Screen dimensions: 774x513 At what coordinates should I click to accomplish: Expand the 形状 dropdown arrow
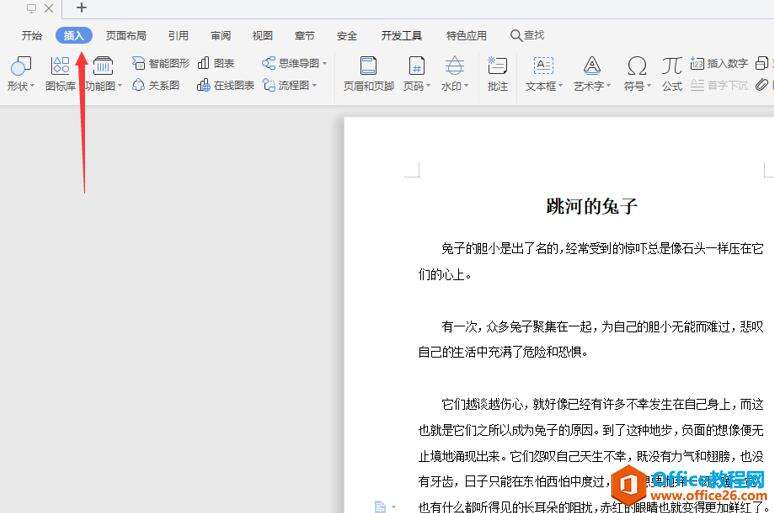pyautogui.click(x=32, y=86)
